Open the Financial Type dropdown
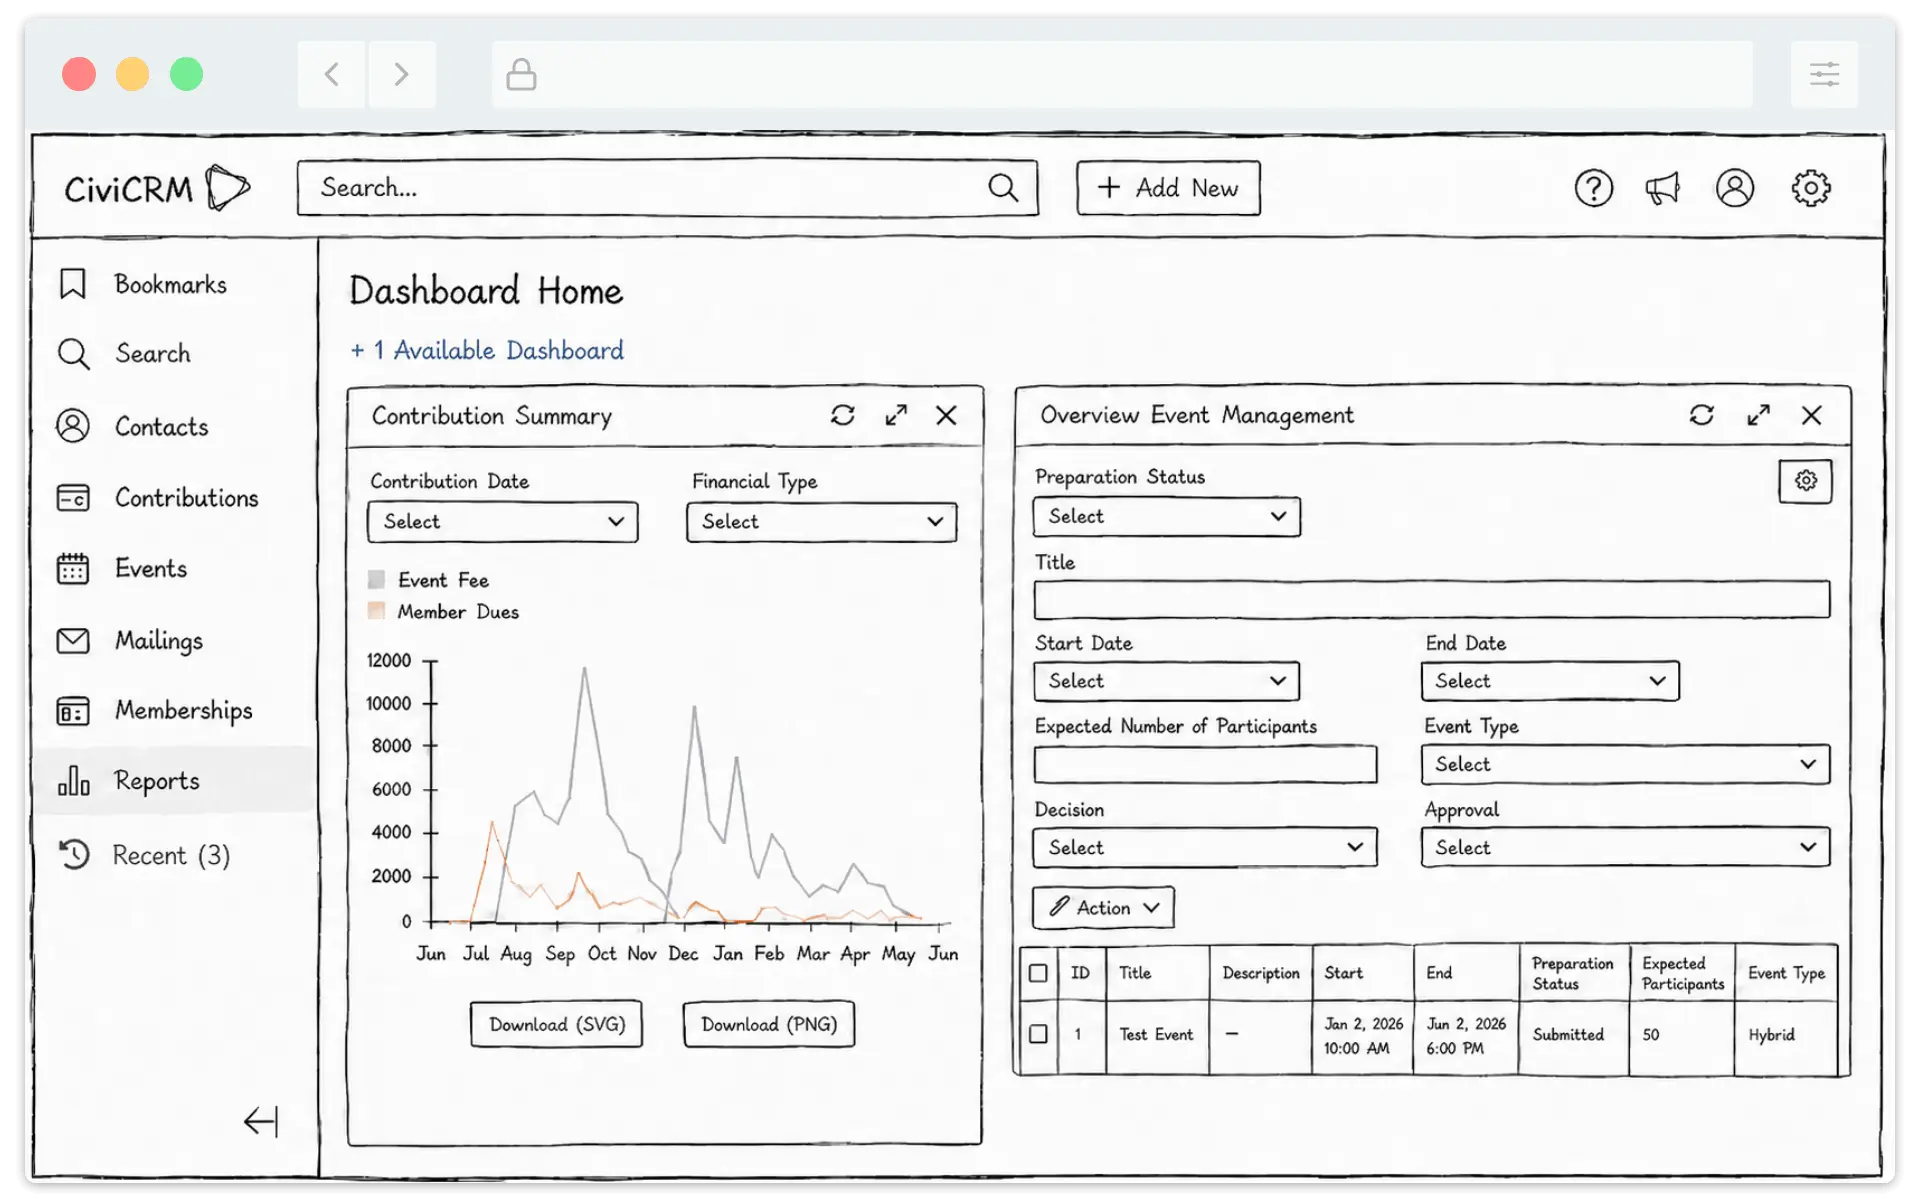This screenshot has height=1200, width=1920. pos(821,522)
